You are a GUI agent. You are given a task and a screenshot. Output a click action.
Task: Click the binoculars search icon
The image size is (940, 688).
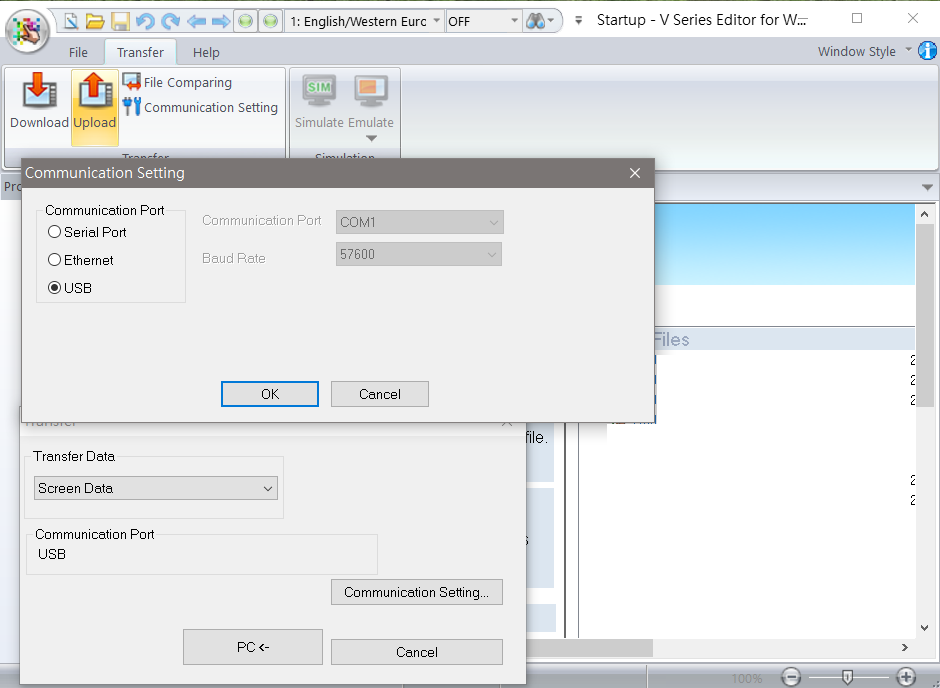tap(537, 21)
